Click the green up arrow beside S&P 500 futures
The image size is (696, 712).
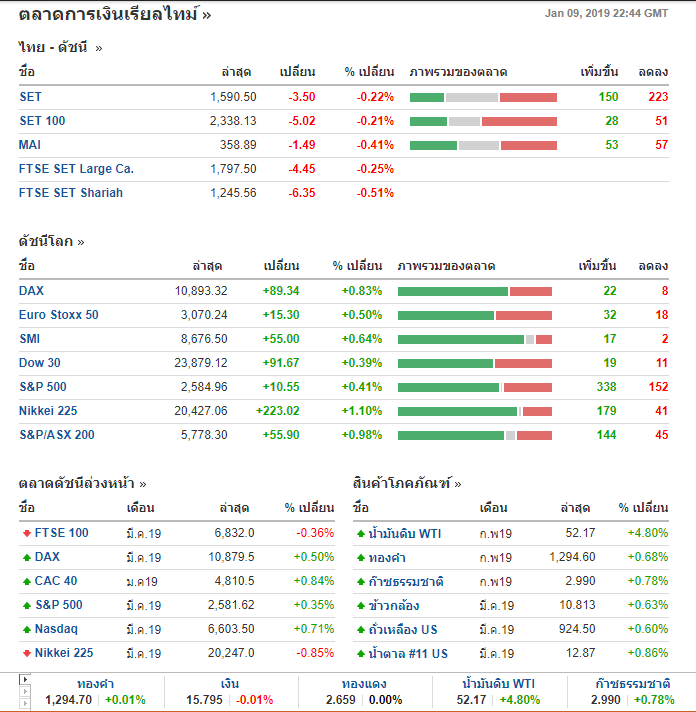pyautogui.click(x=27, y=605)
